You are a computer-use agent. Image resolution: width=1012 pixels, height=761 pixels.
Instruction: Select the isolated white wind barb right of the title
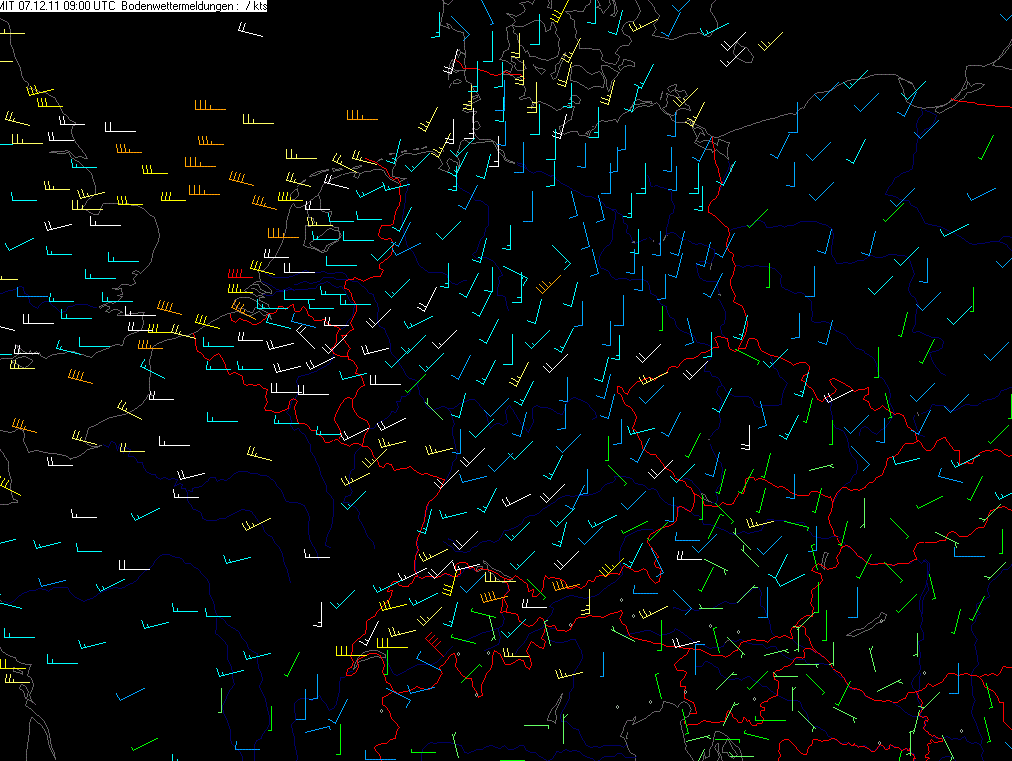coord(250,32)
